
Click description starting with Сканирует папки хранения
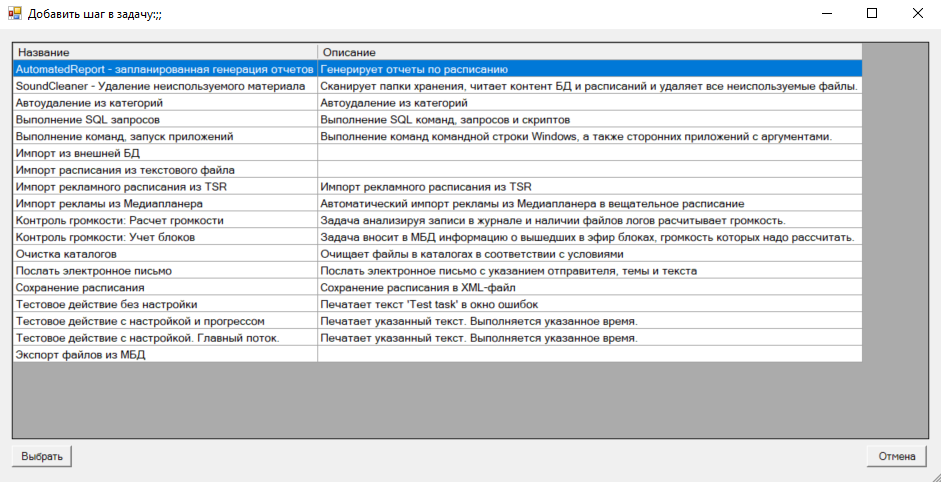[589, 86]
